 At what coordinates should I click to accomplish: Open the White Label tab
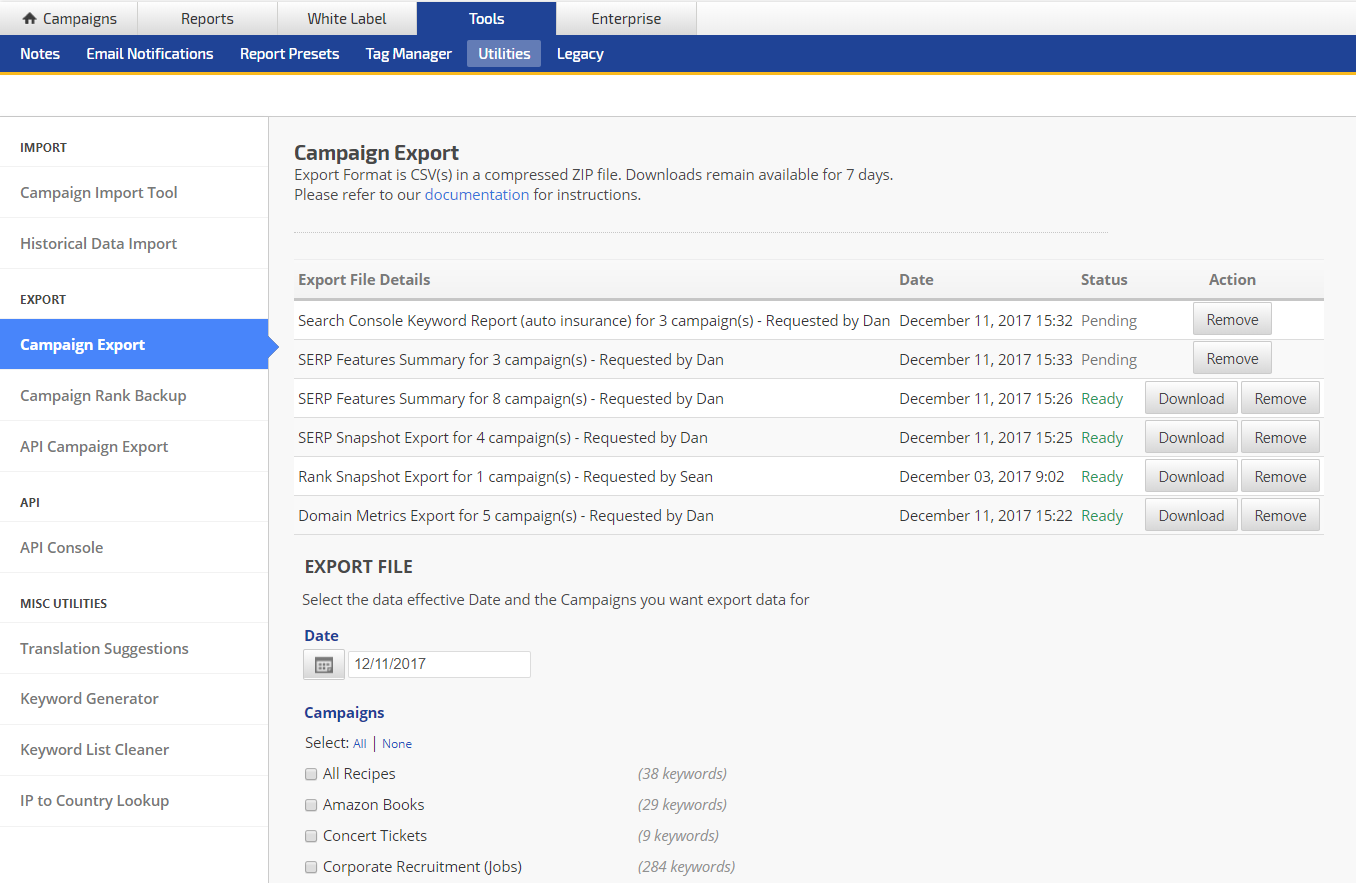(x=346, y=18)
